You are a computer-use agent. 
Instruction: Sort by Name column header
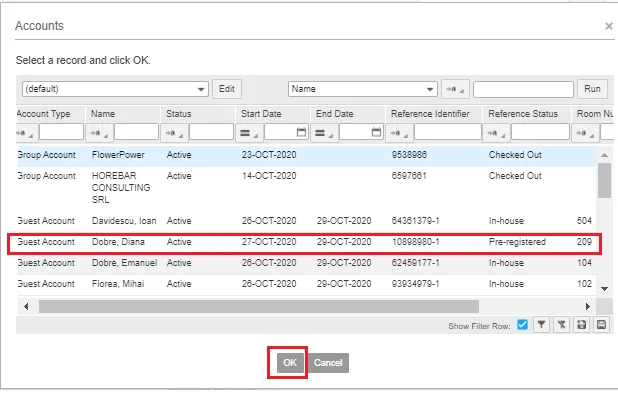(103, 114)
